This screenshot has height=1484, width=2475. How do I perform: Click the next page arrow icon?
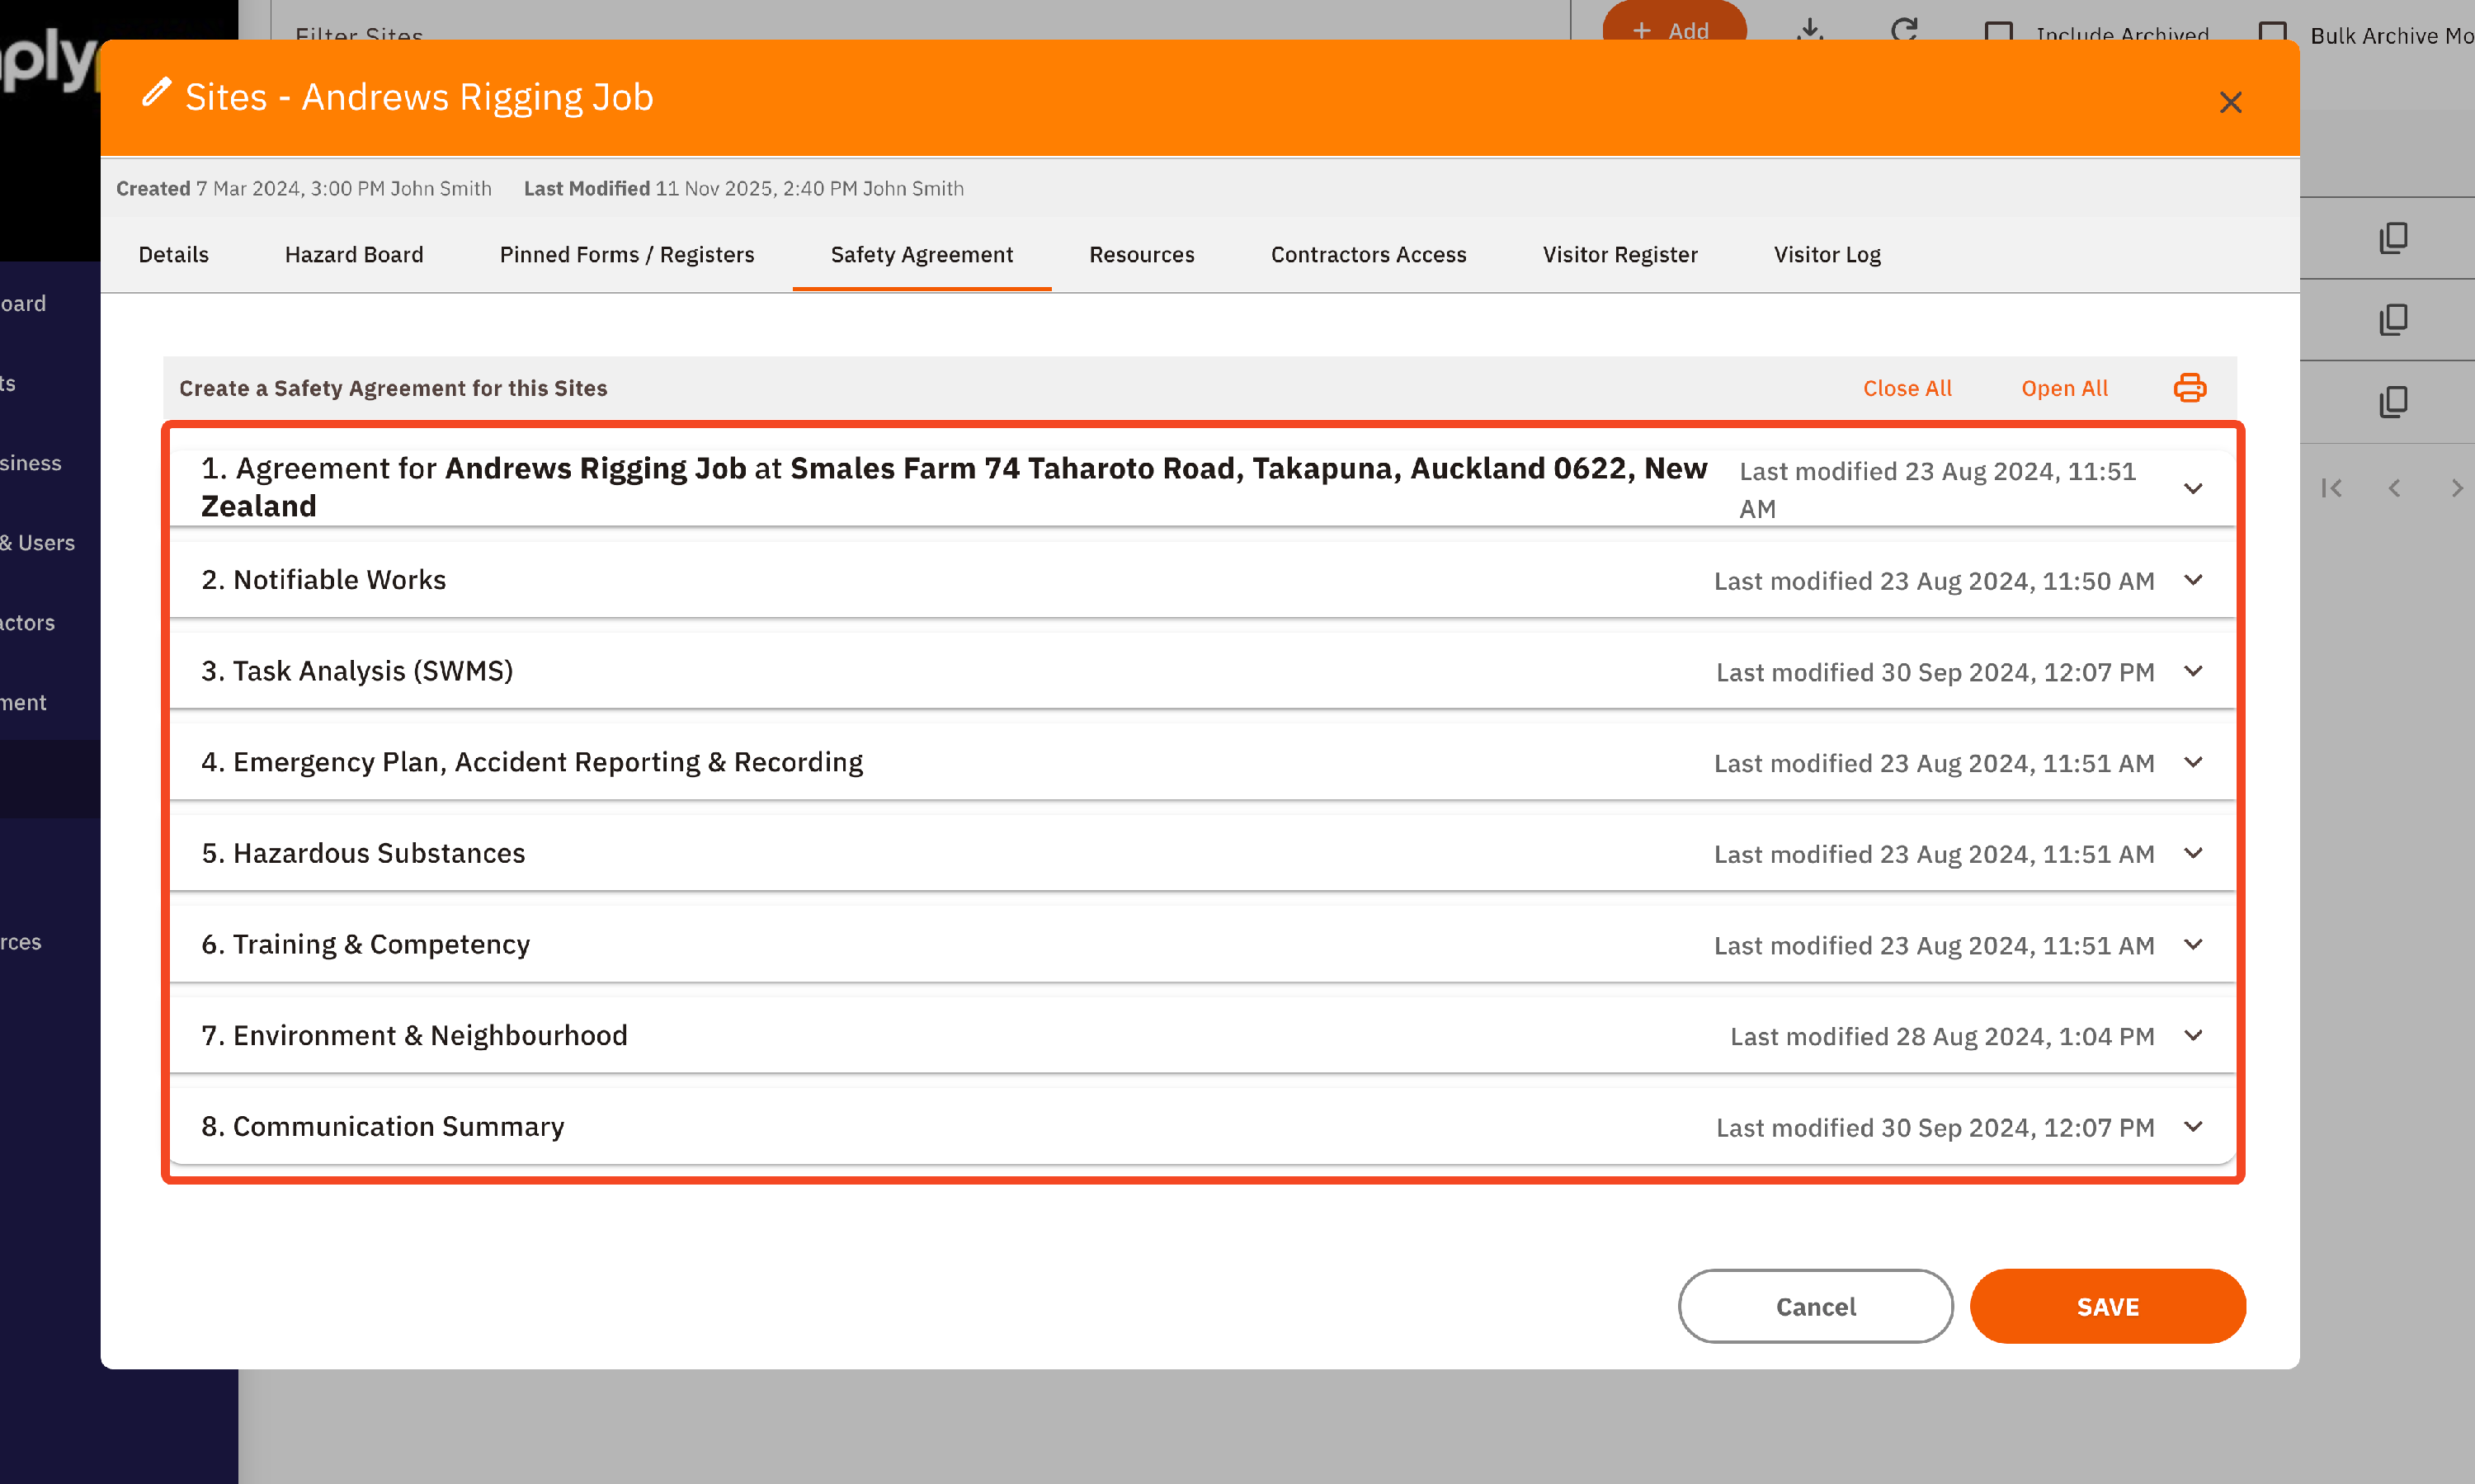(2456, 488)
